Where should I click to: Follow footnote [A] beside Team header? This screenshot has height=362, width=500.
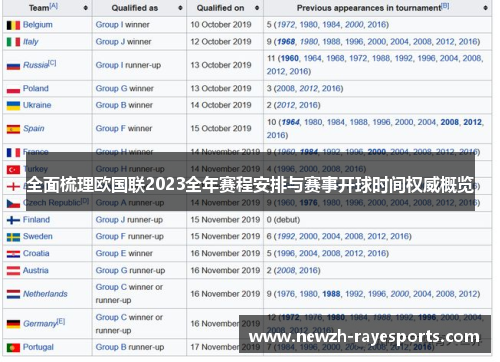coord(54,6)
